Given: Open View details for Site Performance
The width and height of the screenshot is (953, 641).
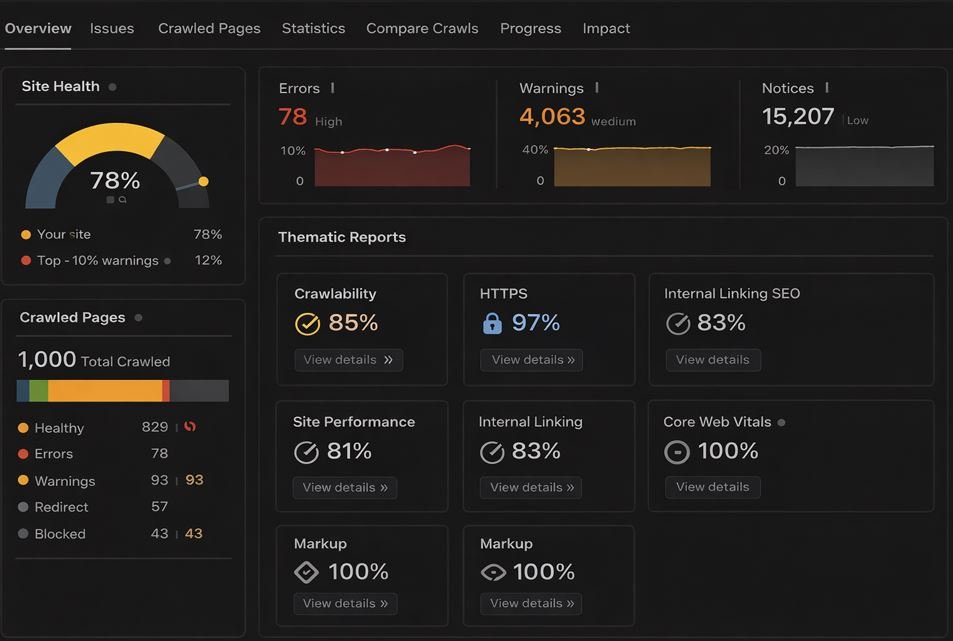Looking at the screenshot, I should point(345,488).
